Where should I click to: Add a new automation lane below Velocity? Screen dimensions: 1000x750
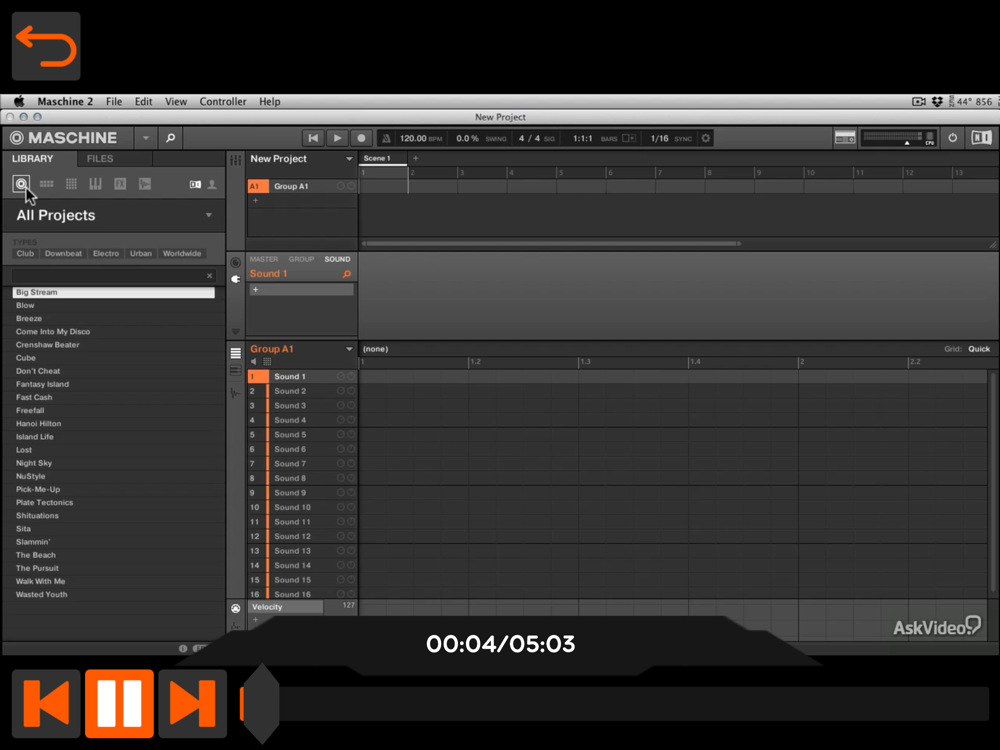(256, 619)
